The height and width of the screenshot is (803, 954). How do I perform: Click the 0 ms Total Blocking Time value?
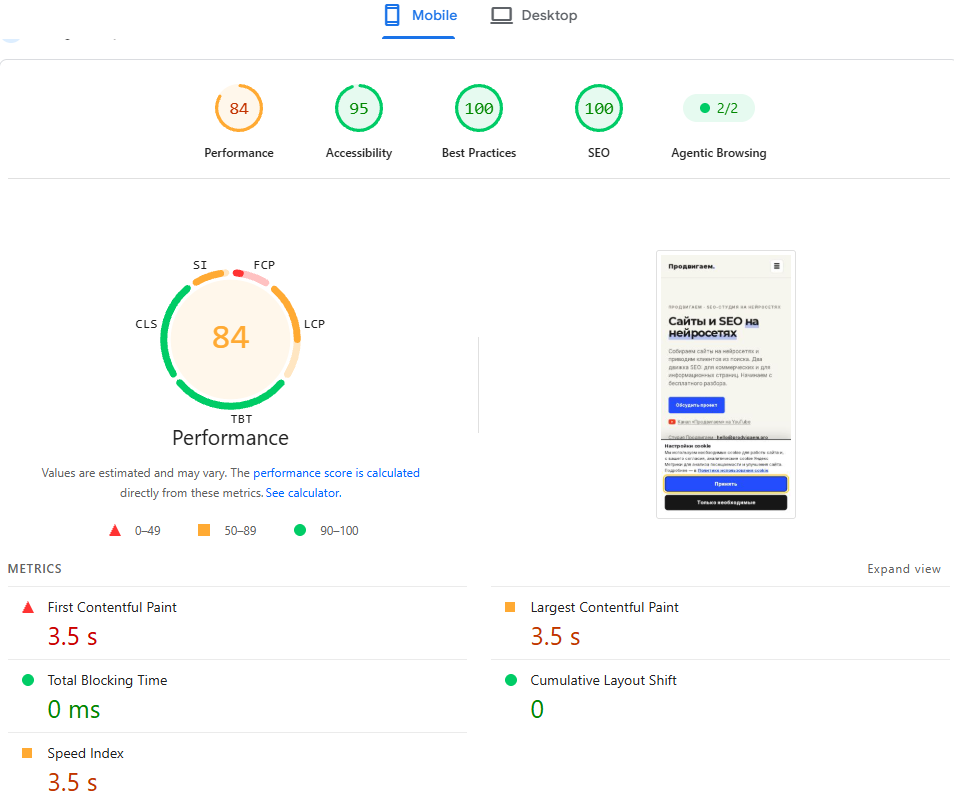pyautogui.click(x=74, y=709)
